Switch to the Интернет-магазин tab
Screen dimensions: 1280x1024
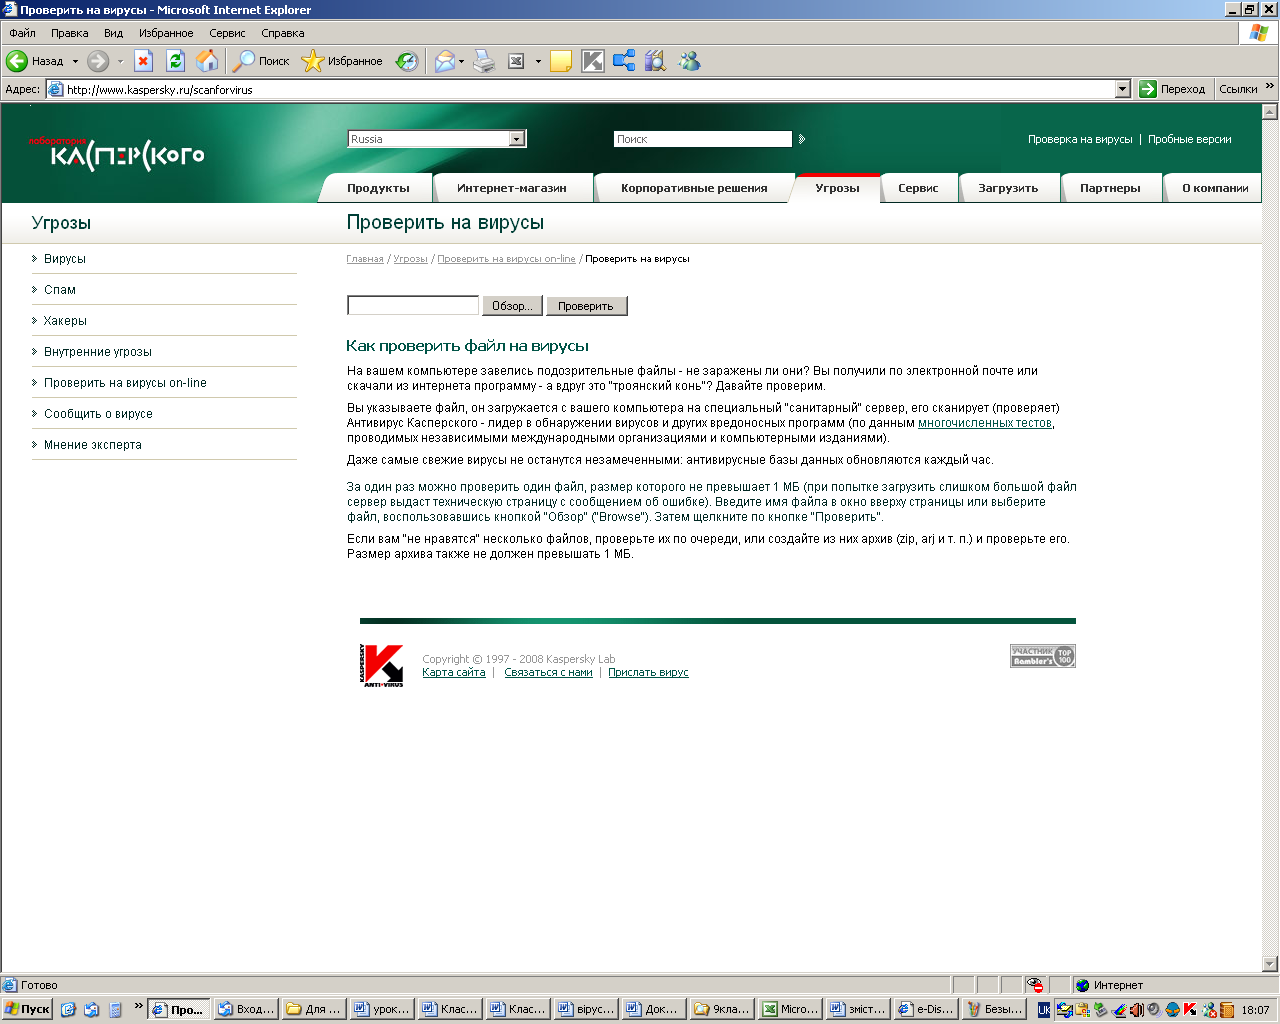512,188
